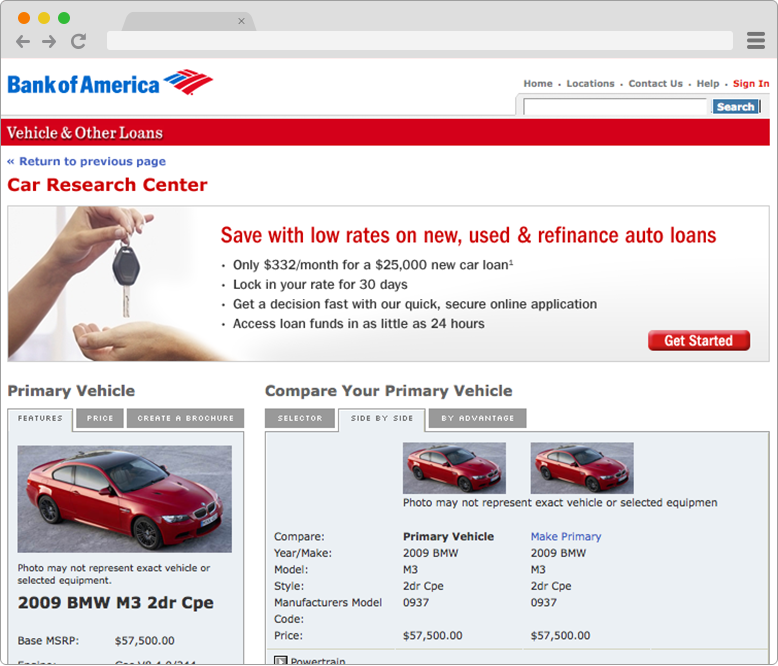Click the browser back arrow

pyautogui.click(x=23, y=41)
